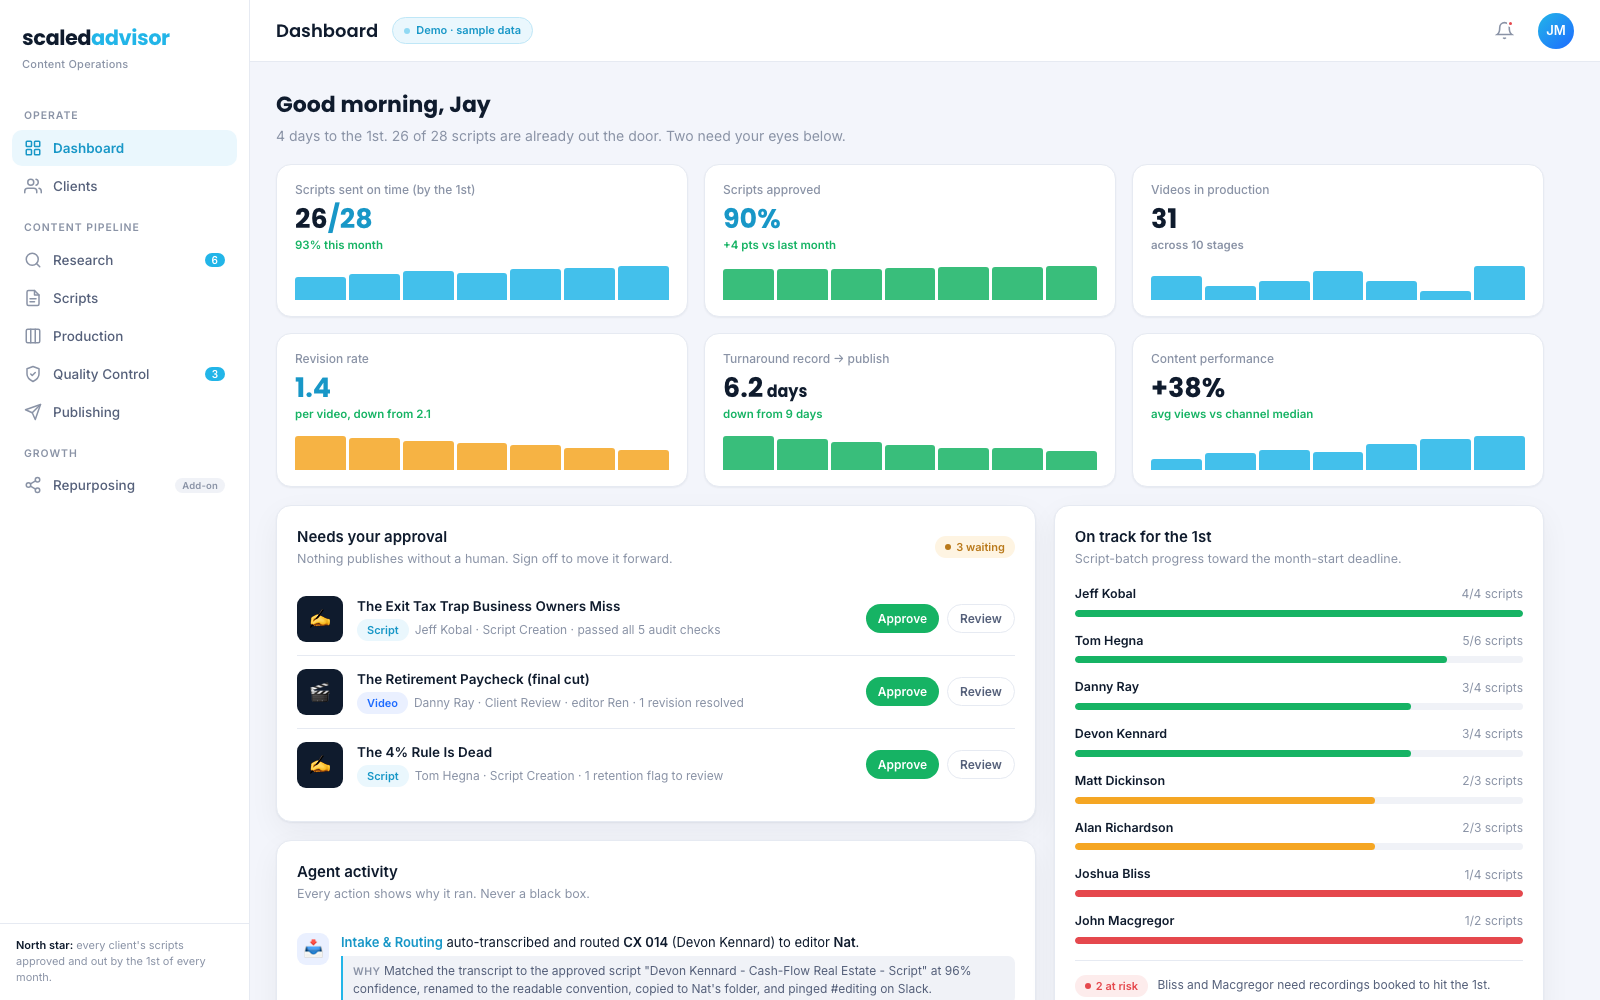Select John Macgregor in on-track list
The image size is (1600, 1000).
pos(1125,921)
